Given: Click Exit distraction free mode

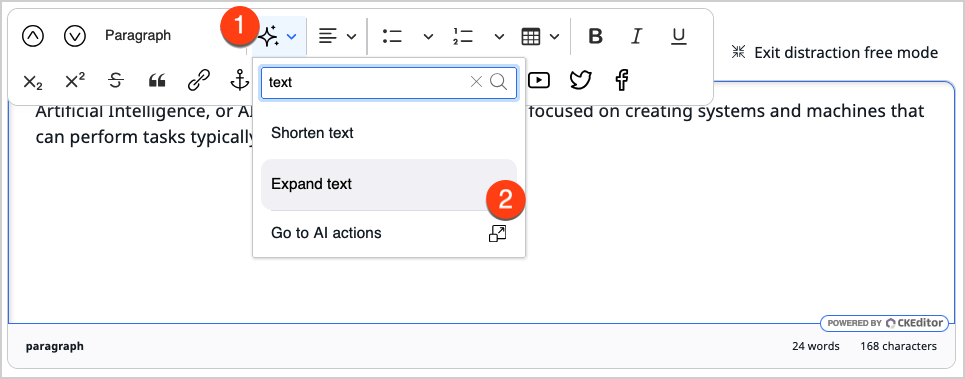Looking at the screenshot, I should coord(846,53).
